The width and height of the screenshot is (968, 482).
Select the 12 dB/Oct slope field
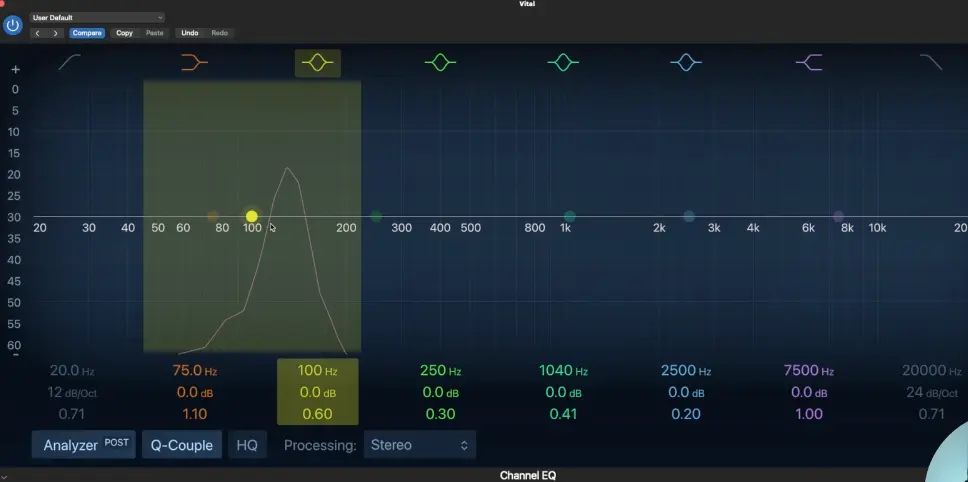click(x=72, y=393)
